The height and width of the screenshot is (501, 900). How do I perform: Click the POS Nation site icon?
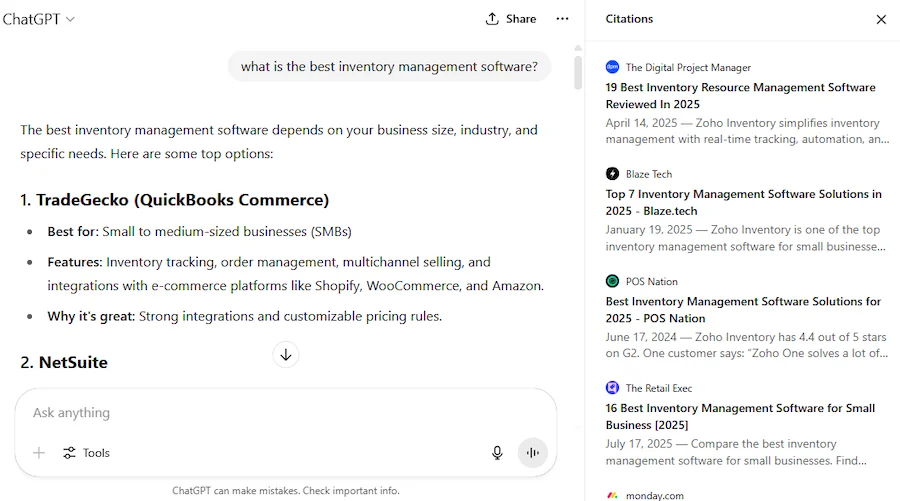click(x=612, y=281)
